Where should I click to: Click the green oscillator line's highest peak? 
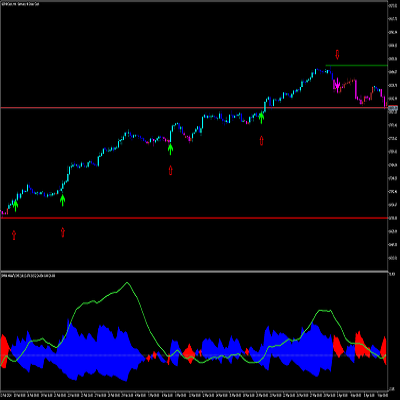[127, 283]
